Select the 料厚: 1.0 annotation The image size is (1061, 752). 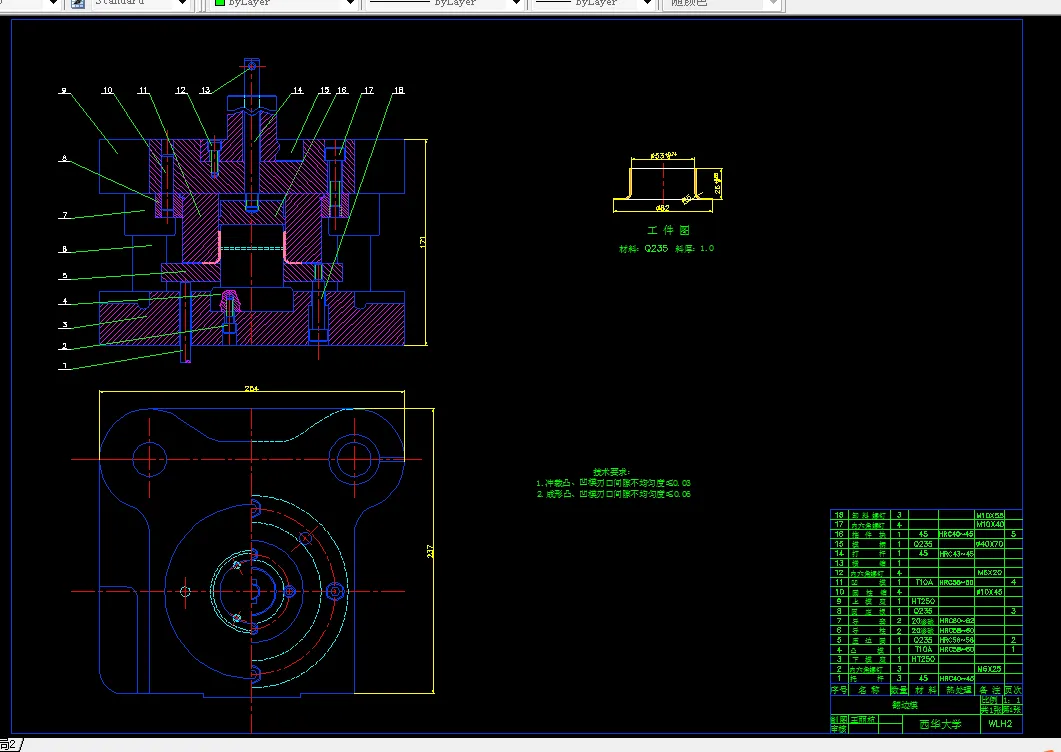[x=694, y=248]
